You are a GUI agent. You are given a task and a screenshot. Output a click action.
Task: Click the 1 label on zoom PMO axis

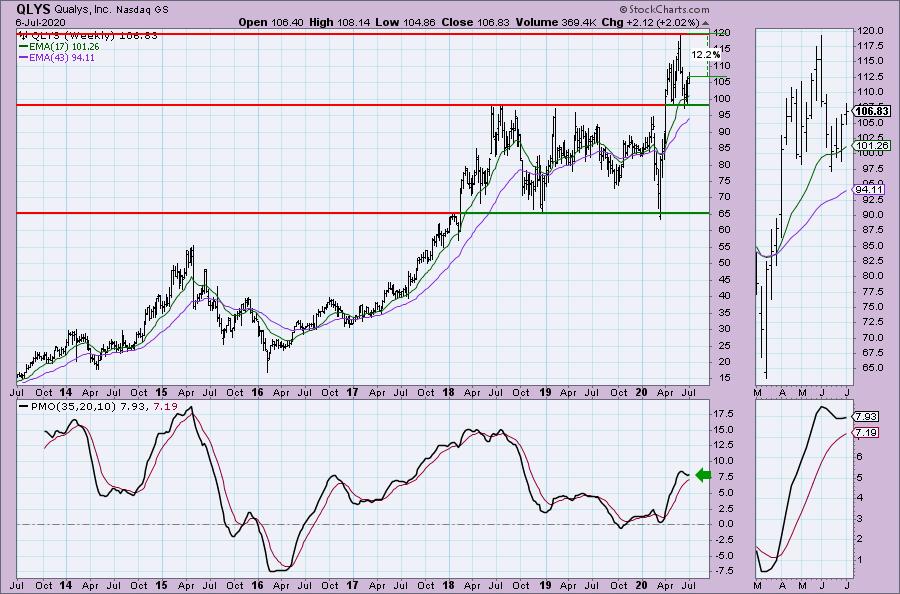point(859,560)
